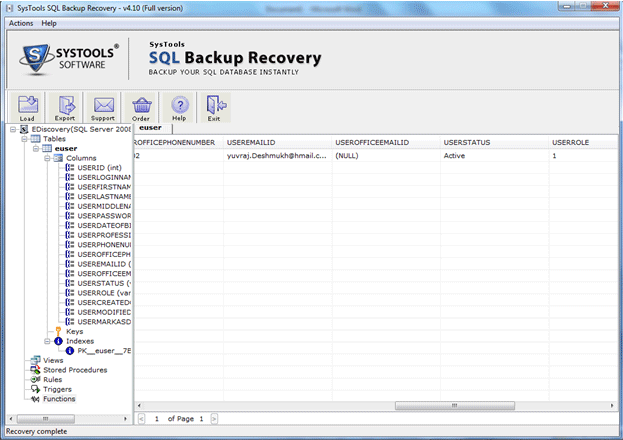Go to next page using arrow
Viewport: 623px width, 440px height.
coord(213,418)
